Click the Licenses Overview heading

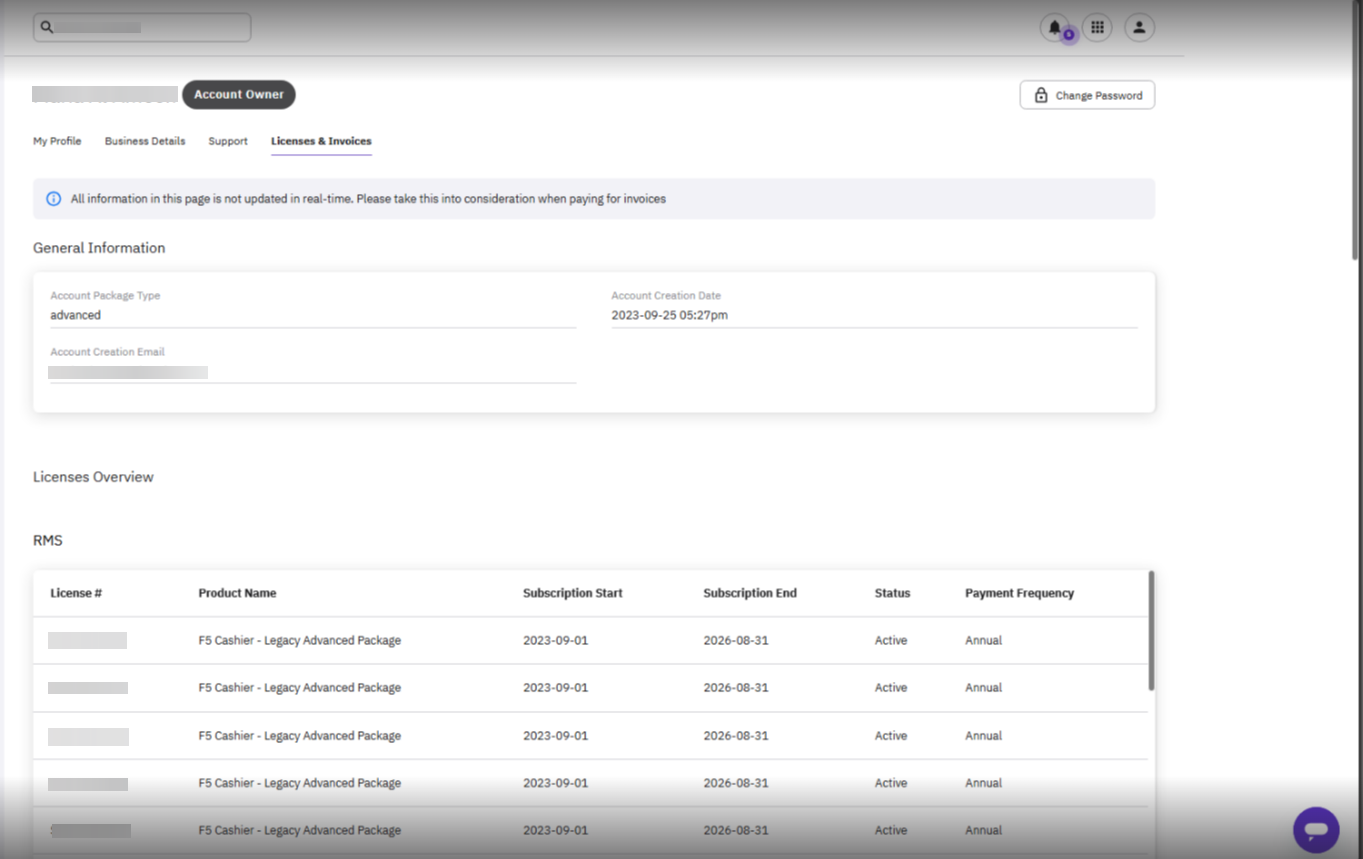coord(93,477)
